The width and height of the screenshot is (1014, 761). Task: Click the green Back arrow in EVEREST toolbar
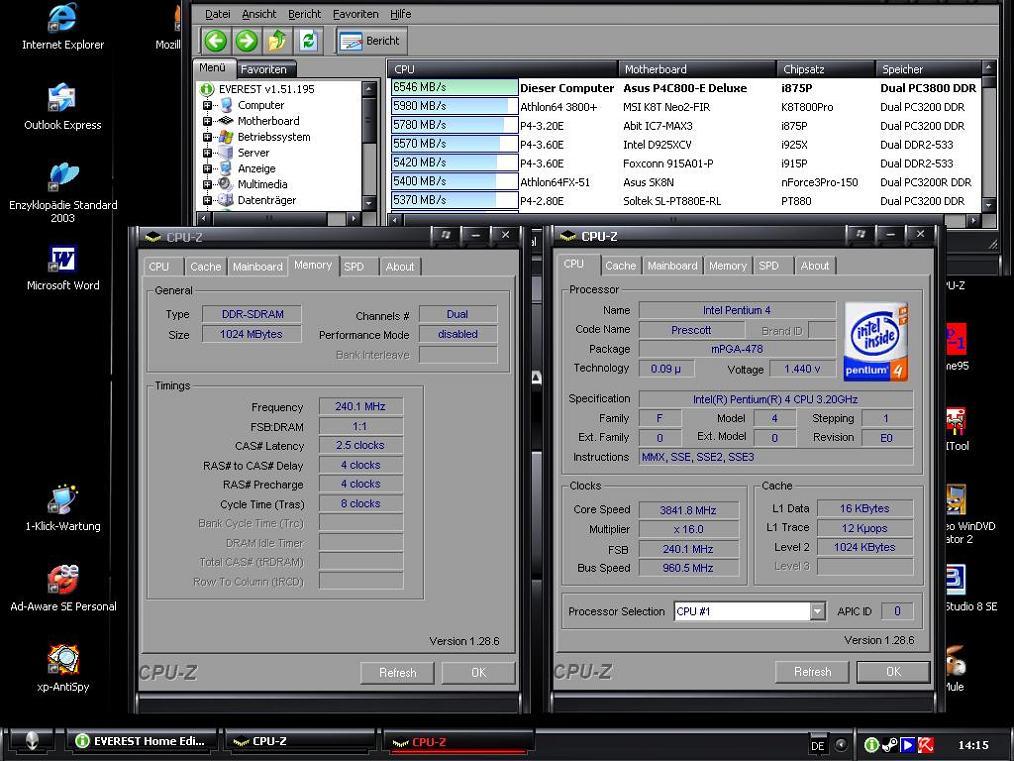(x=215, y=41)
